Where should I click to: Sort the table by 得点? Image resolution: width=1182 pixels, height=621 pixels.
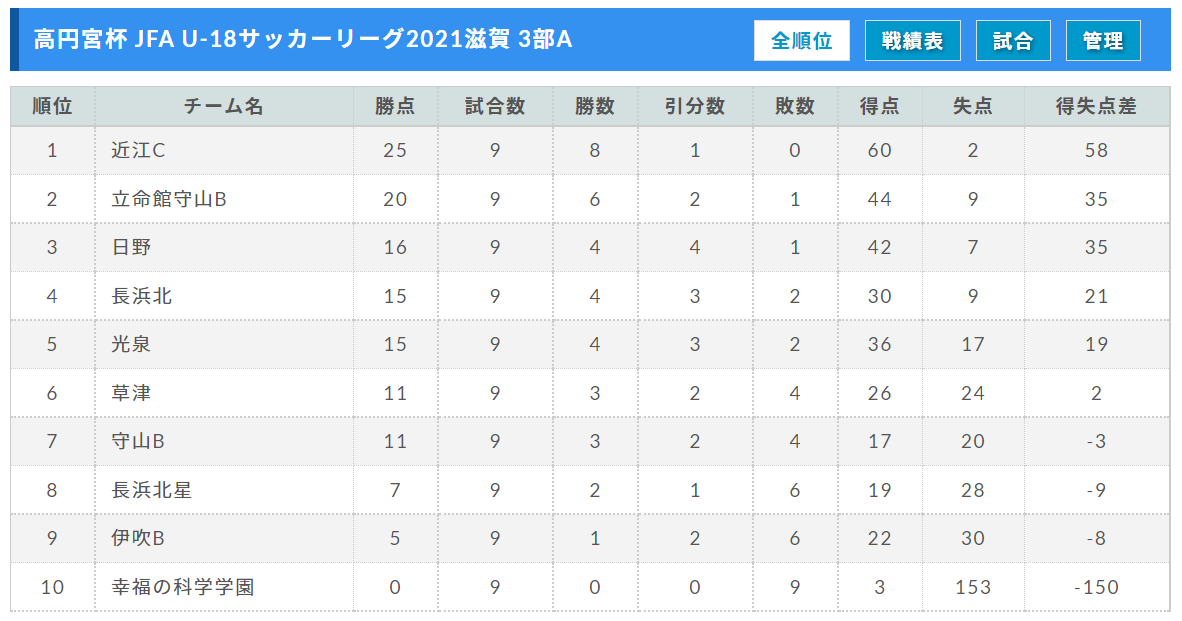click(880, 105)
